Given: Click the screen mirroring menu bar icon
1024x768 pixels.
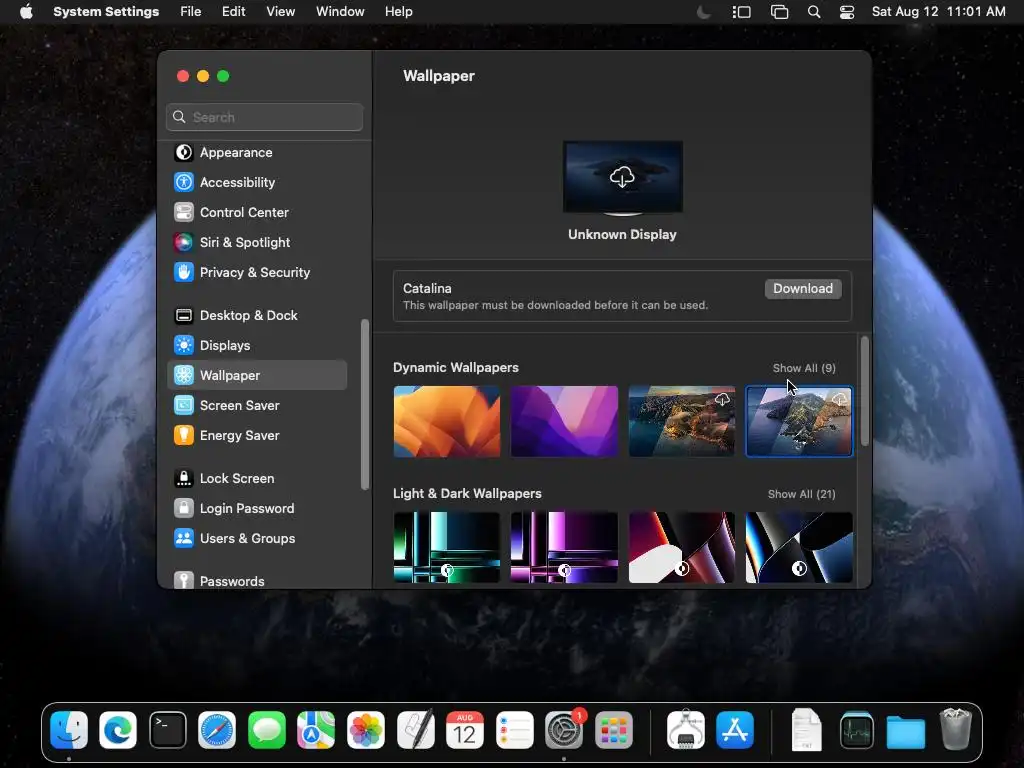Looking at the screenshot, I should pos(779,12).
